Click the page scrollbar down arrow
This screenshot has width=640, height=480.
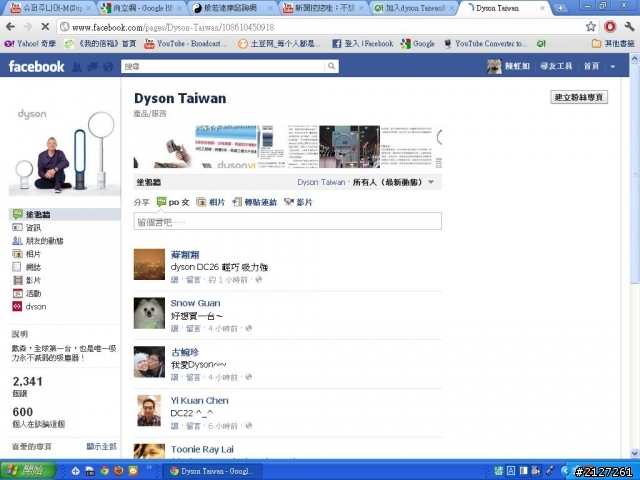point(635,453)
